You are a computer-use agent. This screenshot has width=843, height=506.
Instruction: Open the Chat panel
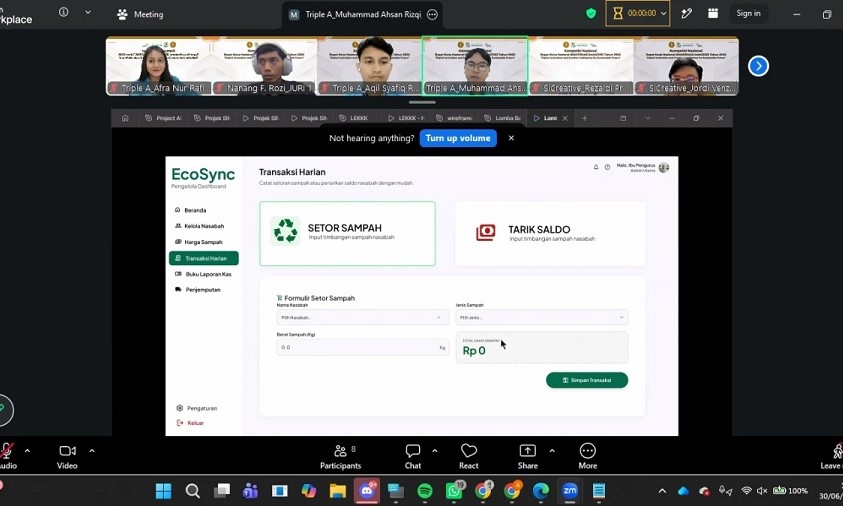point(413,457)
